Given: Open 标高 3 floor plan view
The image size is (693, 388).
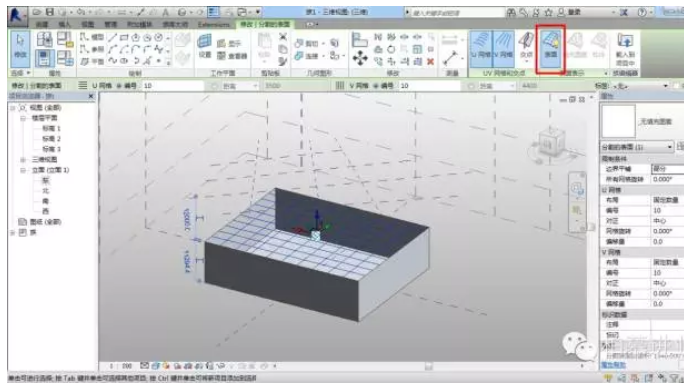Looking at the screenshot, I should point(51,149).
